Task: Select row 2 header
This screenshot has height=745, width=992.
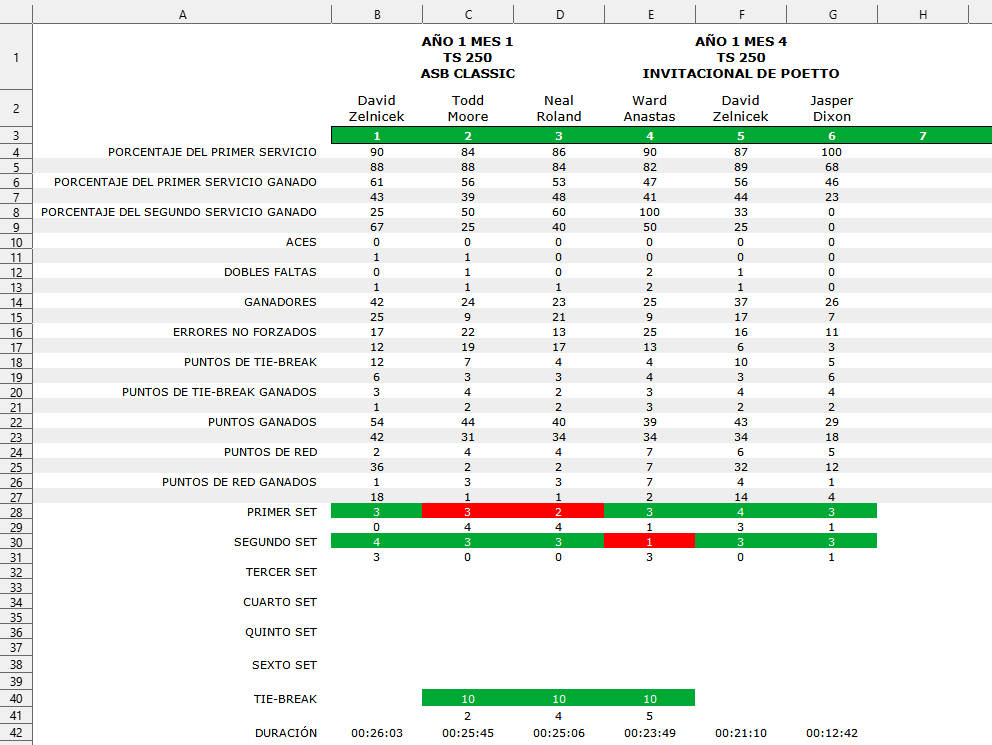Action: click(16, 109)
